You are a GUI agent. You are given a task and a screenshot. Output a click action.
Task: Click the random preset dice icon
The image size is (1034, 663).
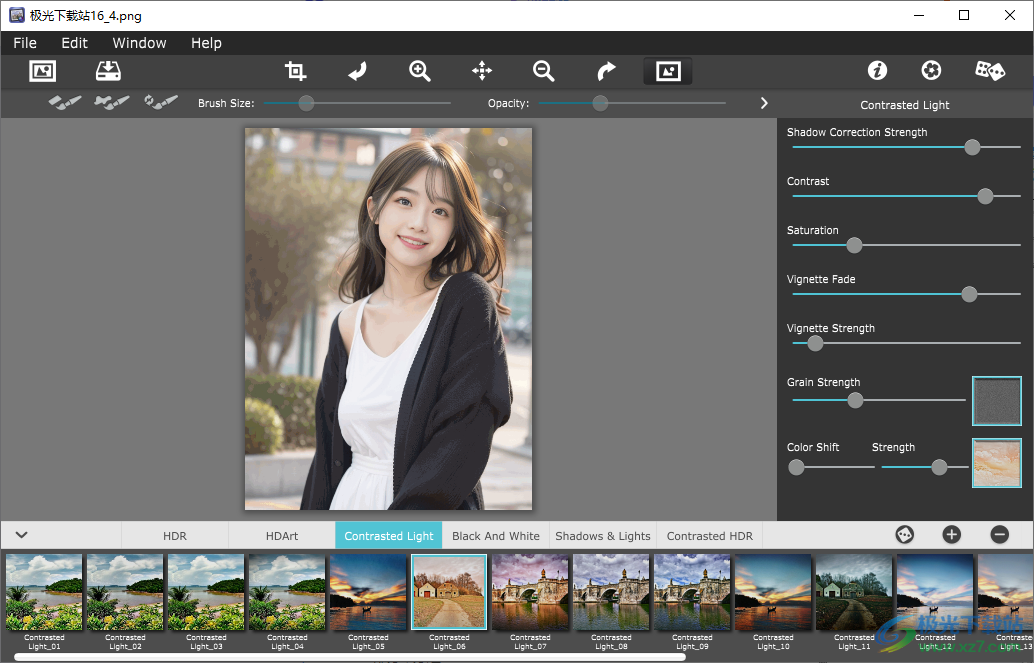(990, 71)
